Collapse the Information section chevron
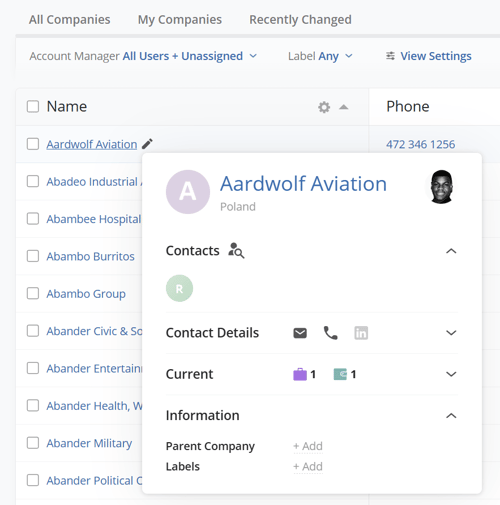 point(451,415)
